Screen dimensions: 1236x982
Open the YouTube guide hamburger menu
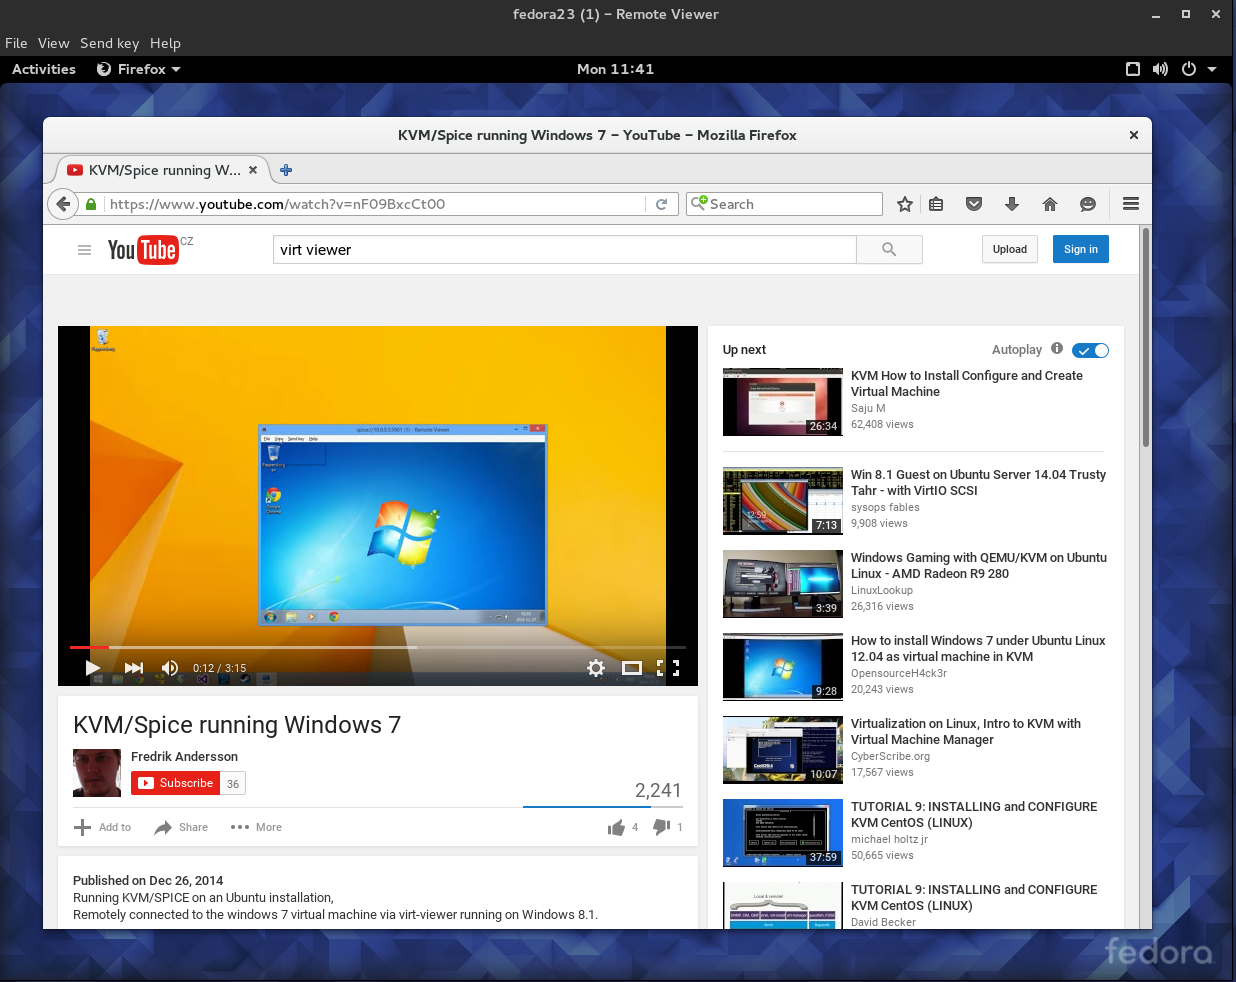click(84, 250)
